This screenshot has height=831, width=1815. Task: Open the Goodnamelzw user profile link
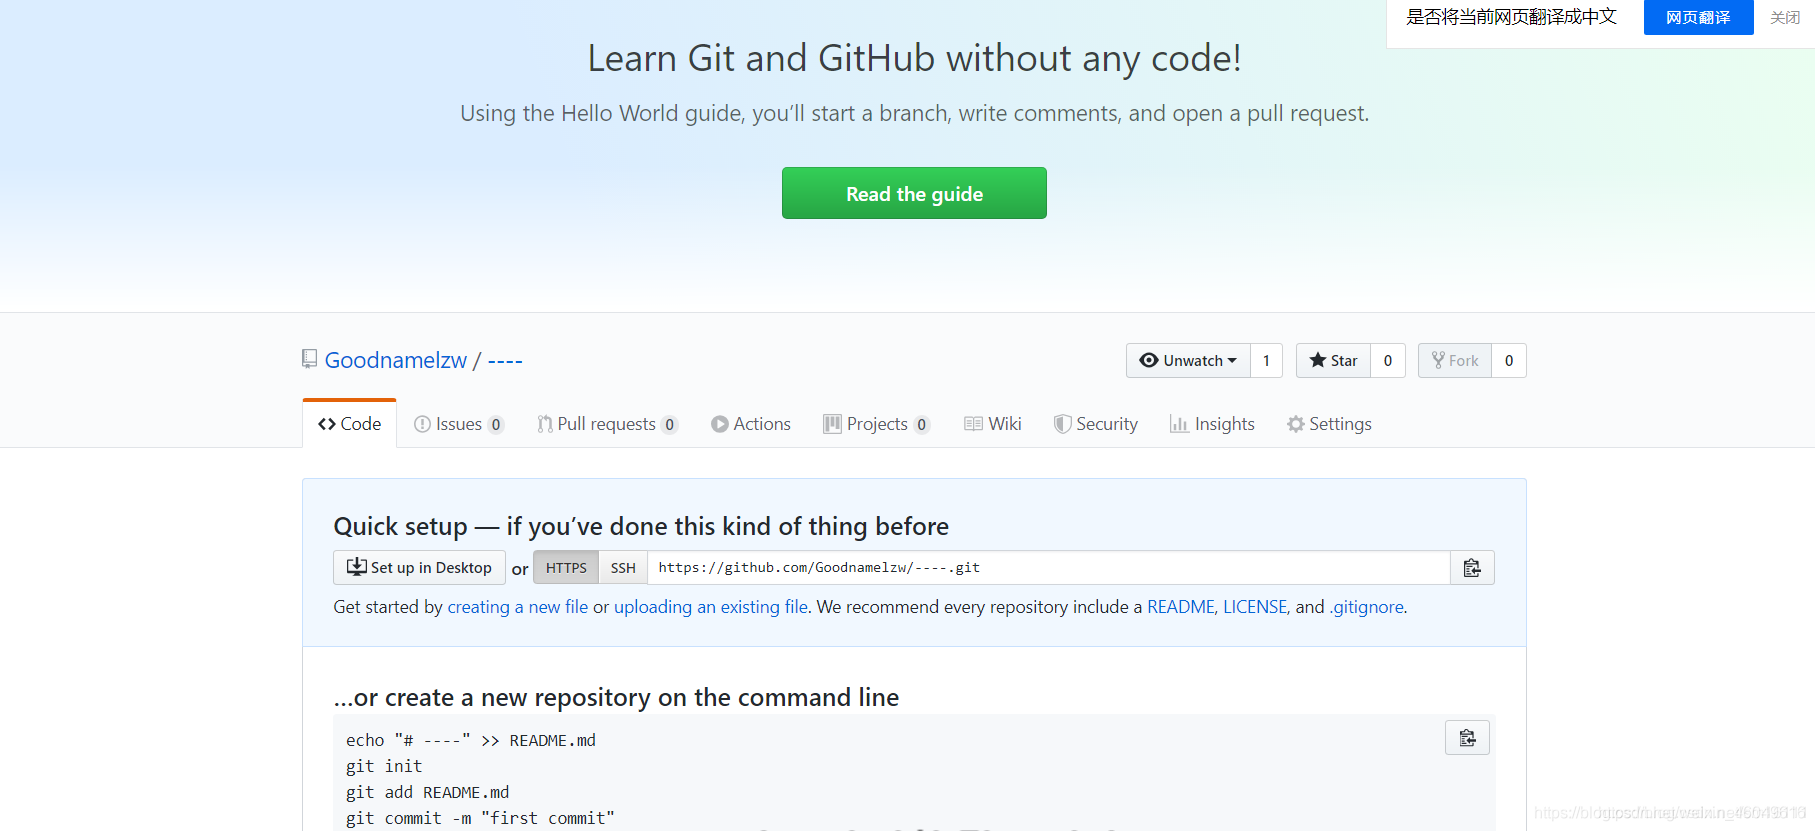396,360
